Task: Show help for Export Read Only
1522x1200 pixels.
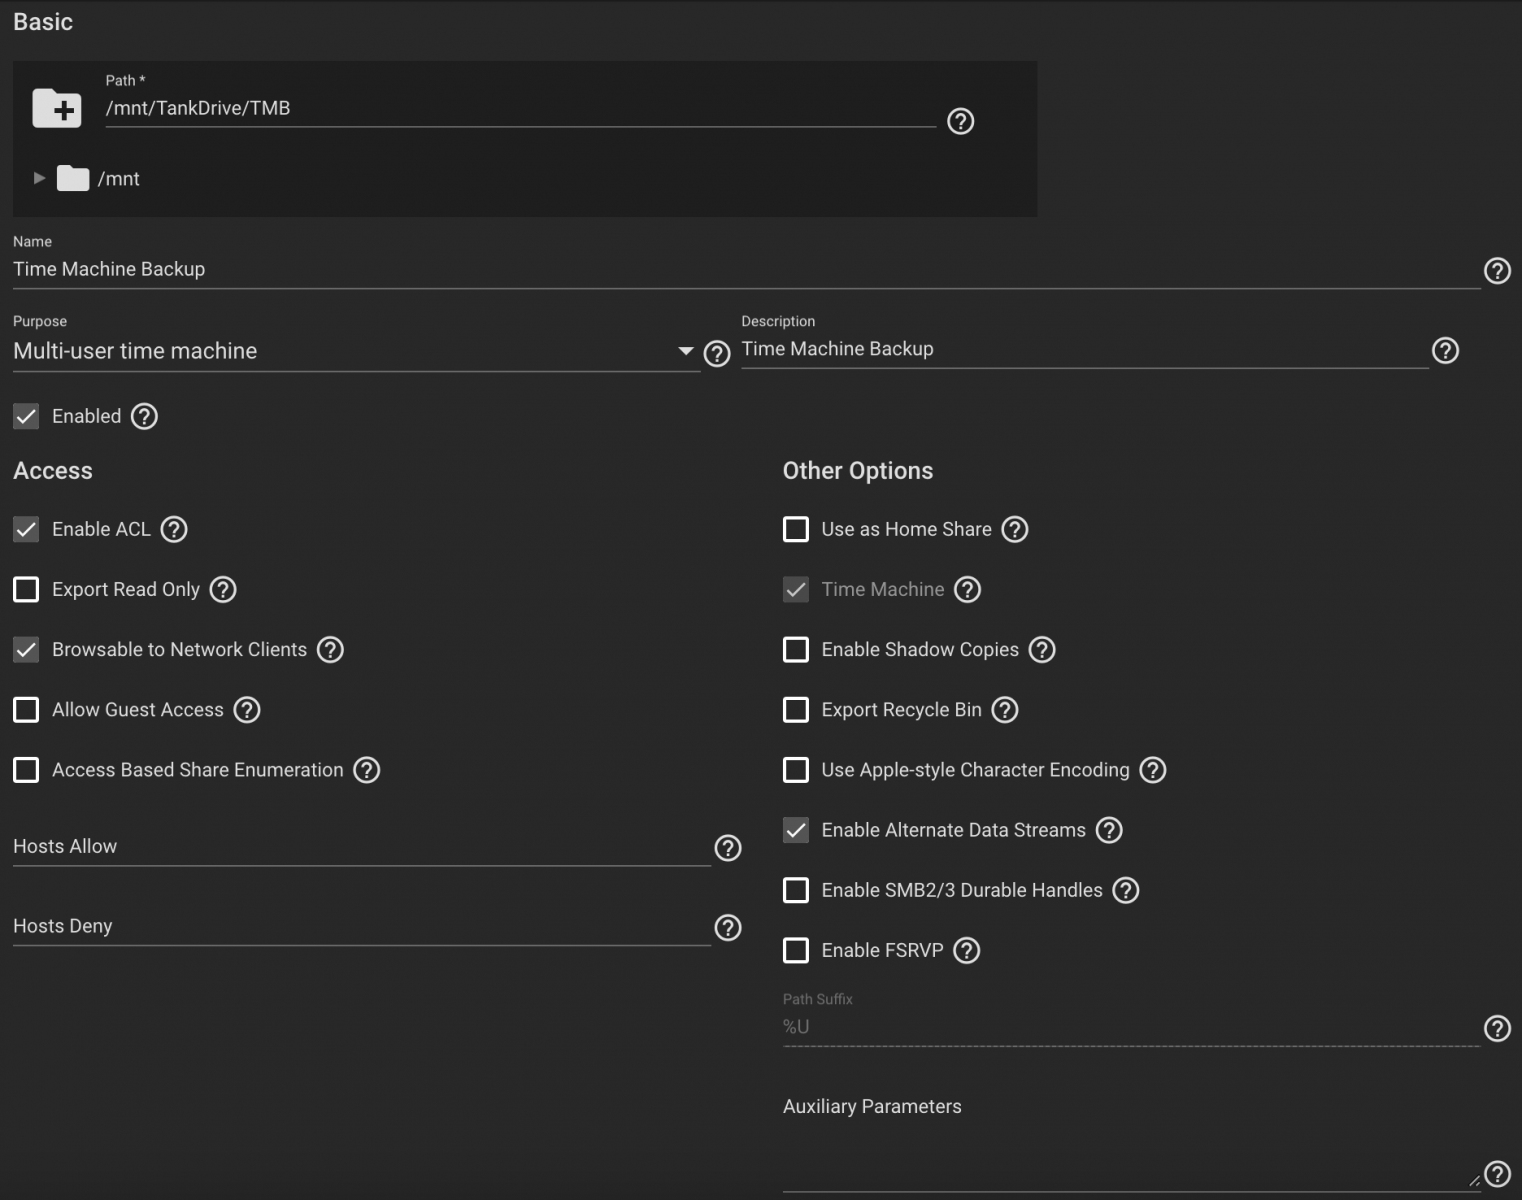Action: point(223,589)
